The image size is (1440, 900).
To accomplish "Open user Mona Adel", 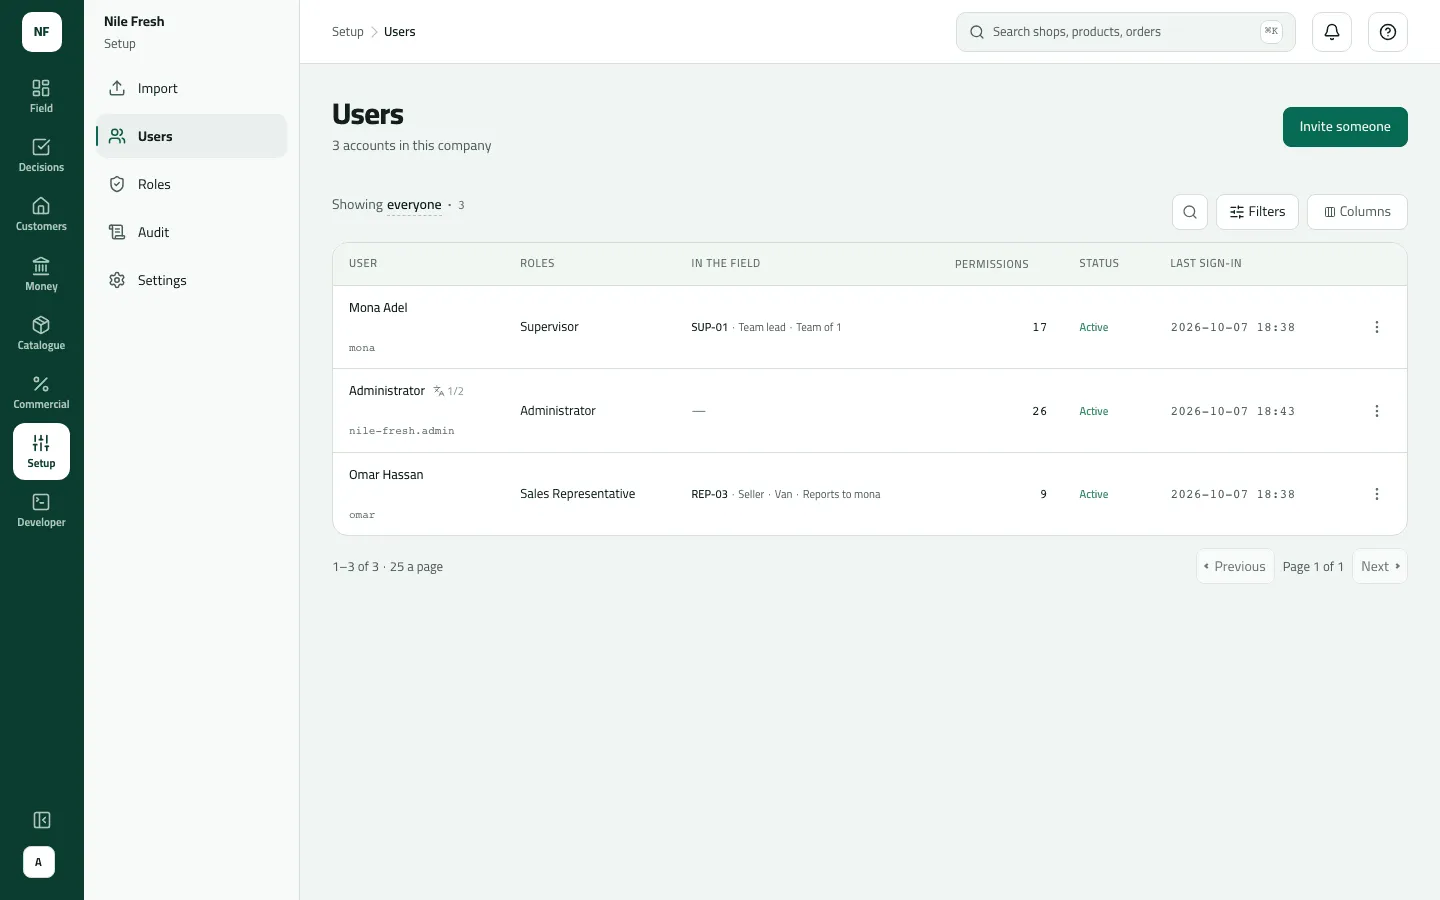I will pos(378,308).
